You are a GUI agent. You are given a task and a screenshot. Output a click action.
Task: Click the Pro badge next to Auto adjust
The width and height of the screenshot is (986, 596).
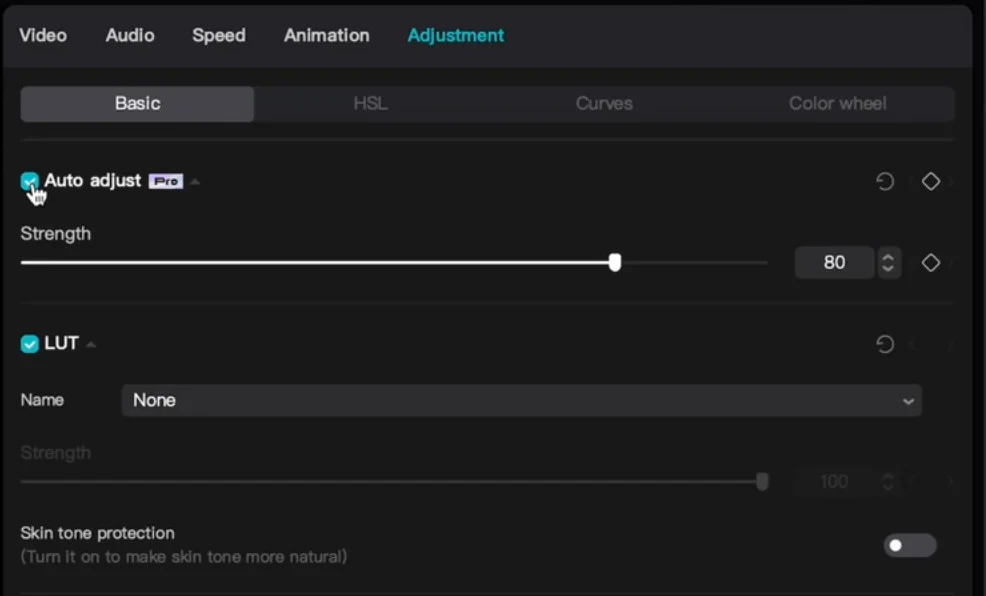[166, 181]
